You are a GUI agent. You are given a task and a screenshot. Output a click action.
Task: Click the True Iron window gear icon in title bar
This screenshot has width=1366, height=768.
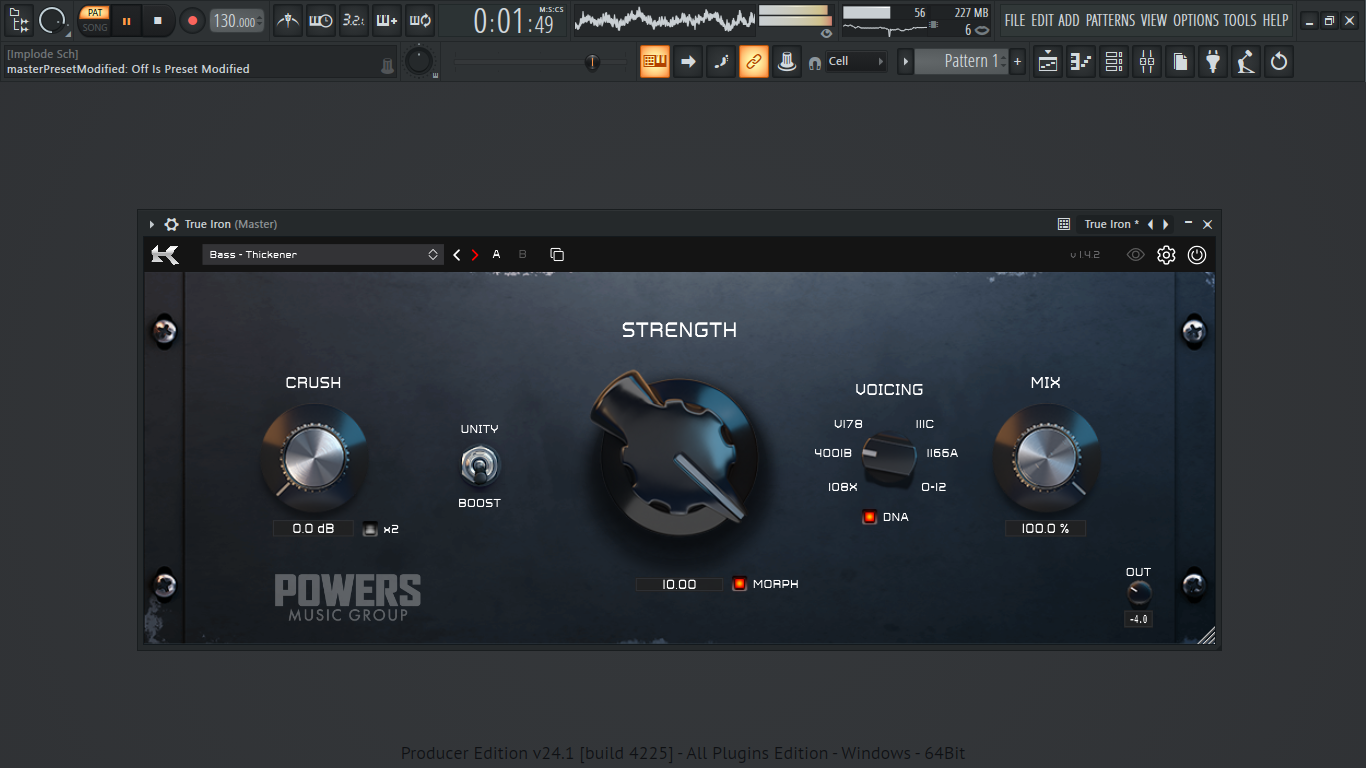coord(171,224)
